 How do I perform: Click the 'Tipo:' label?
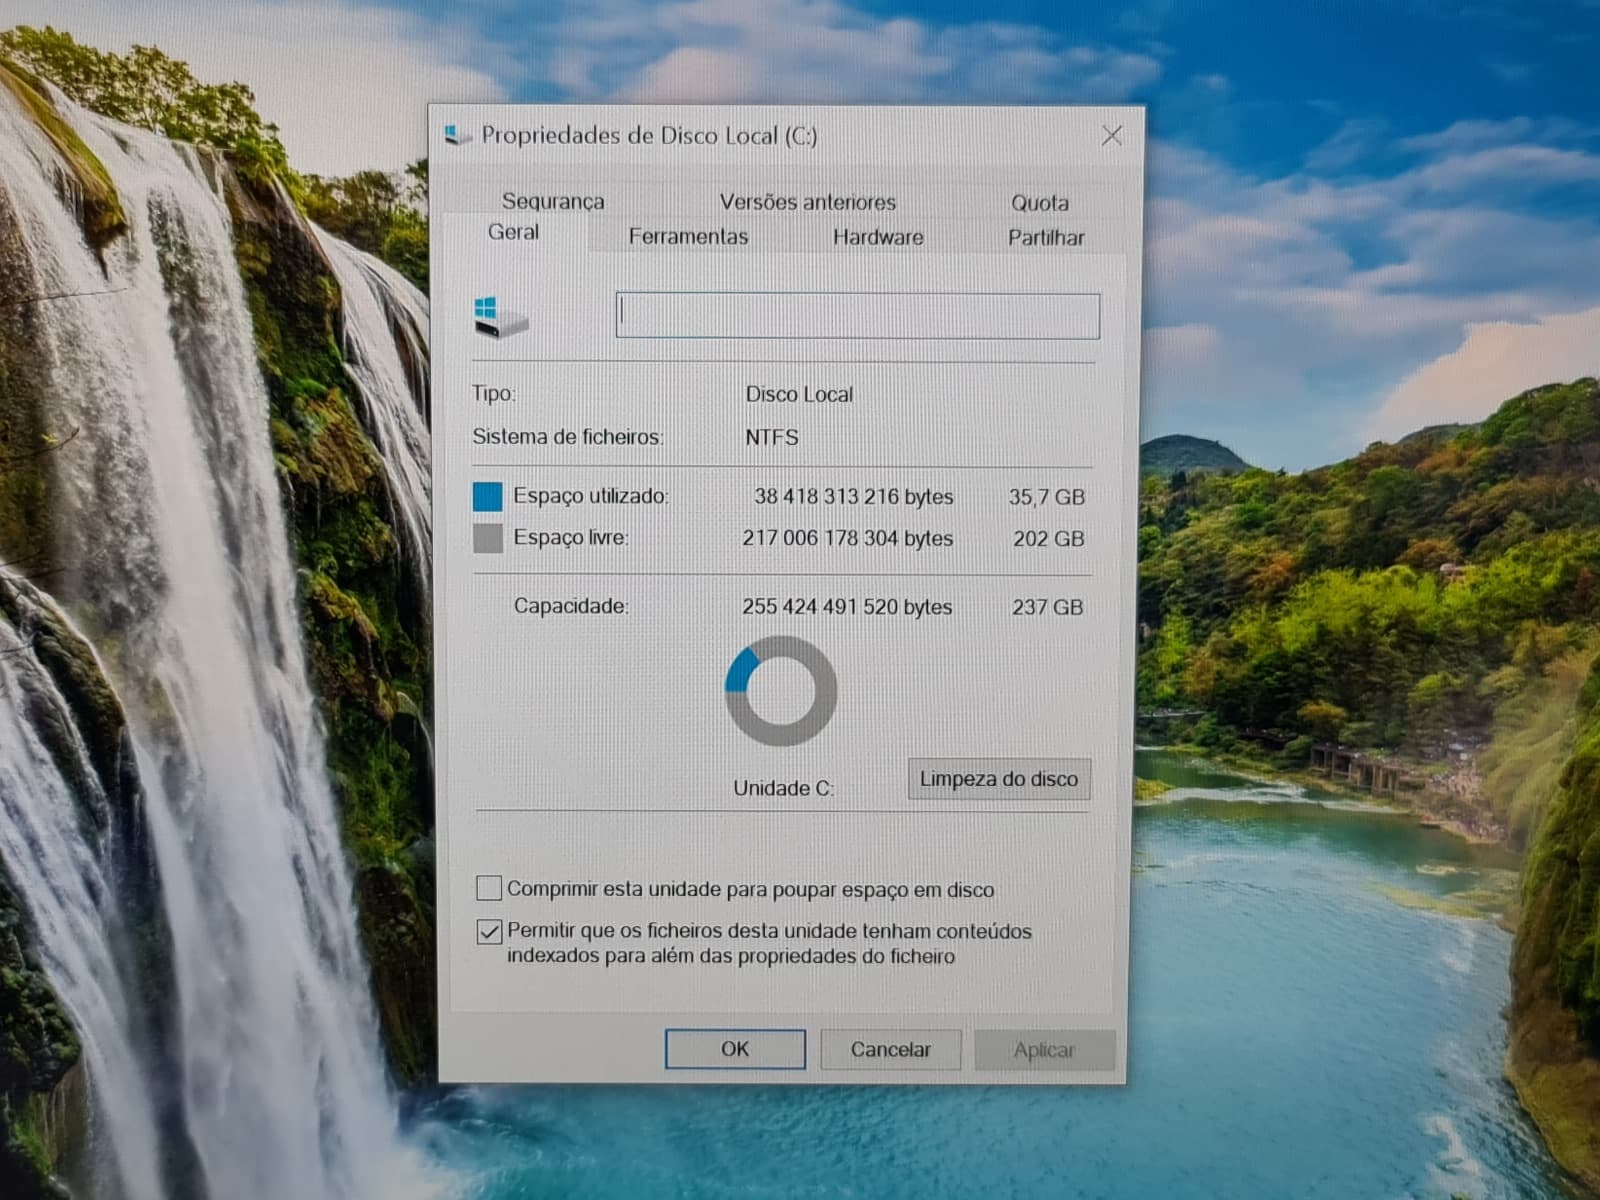pyautogui.click(x=494, y=393)
